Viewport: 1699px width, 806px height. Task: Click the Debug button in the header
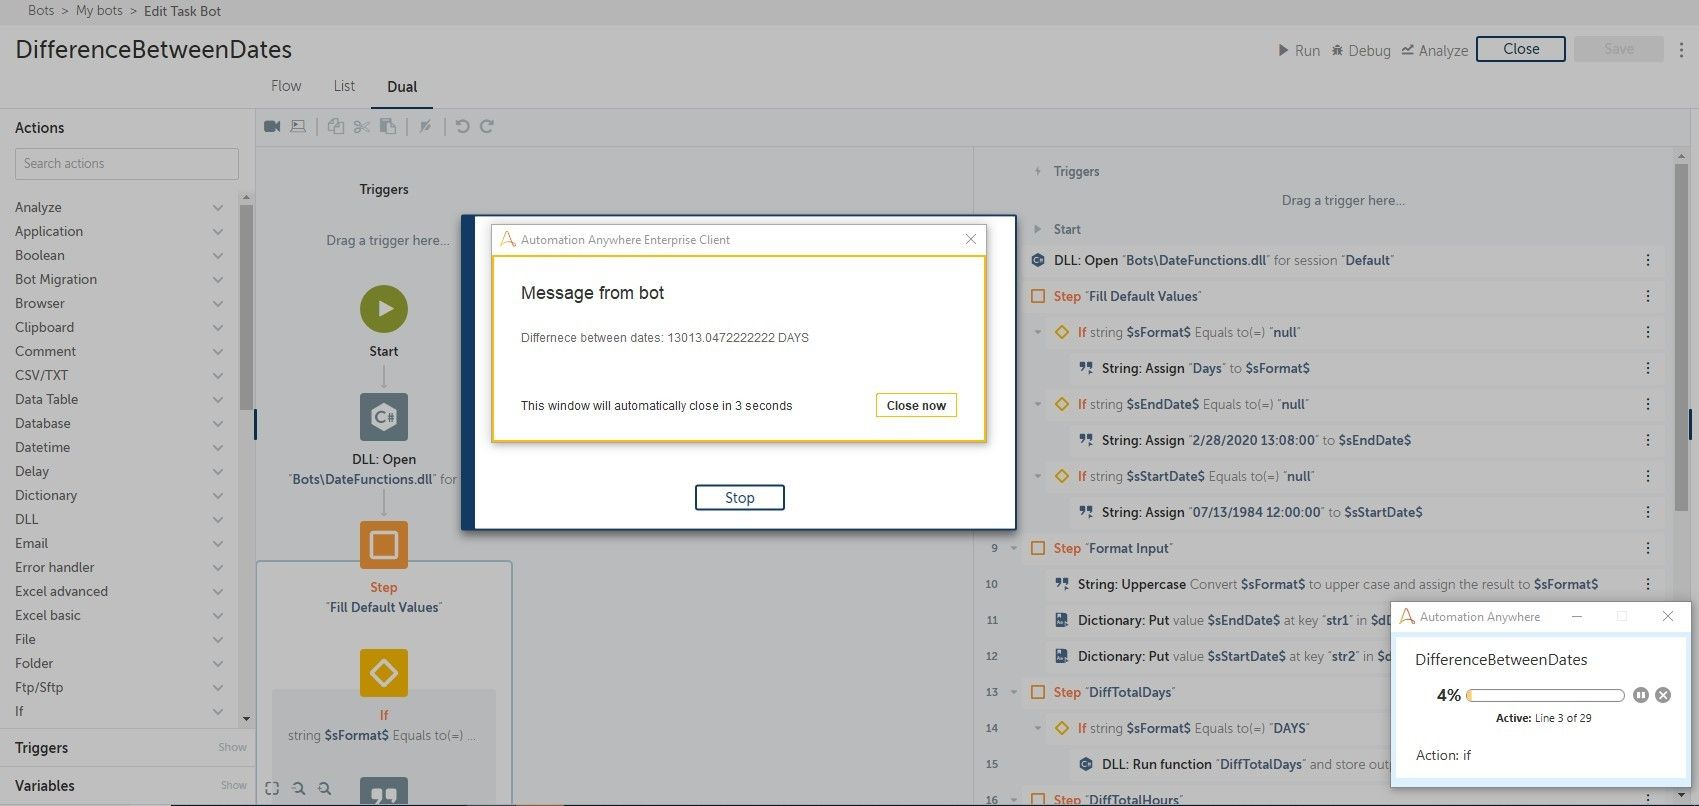tap(1360, 50)
